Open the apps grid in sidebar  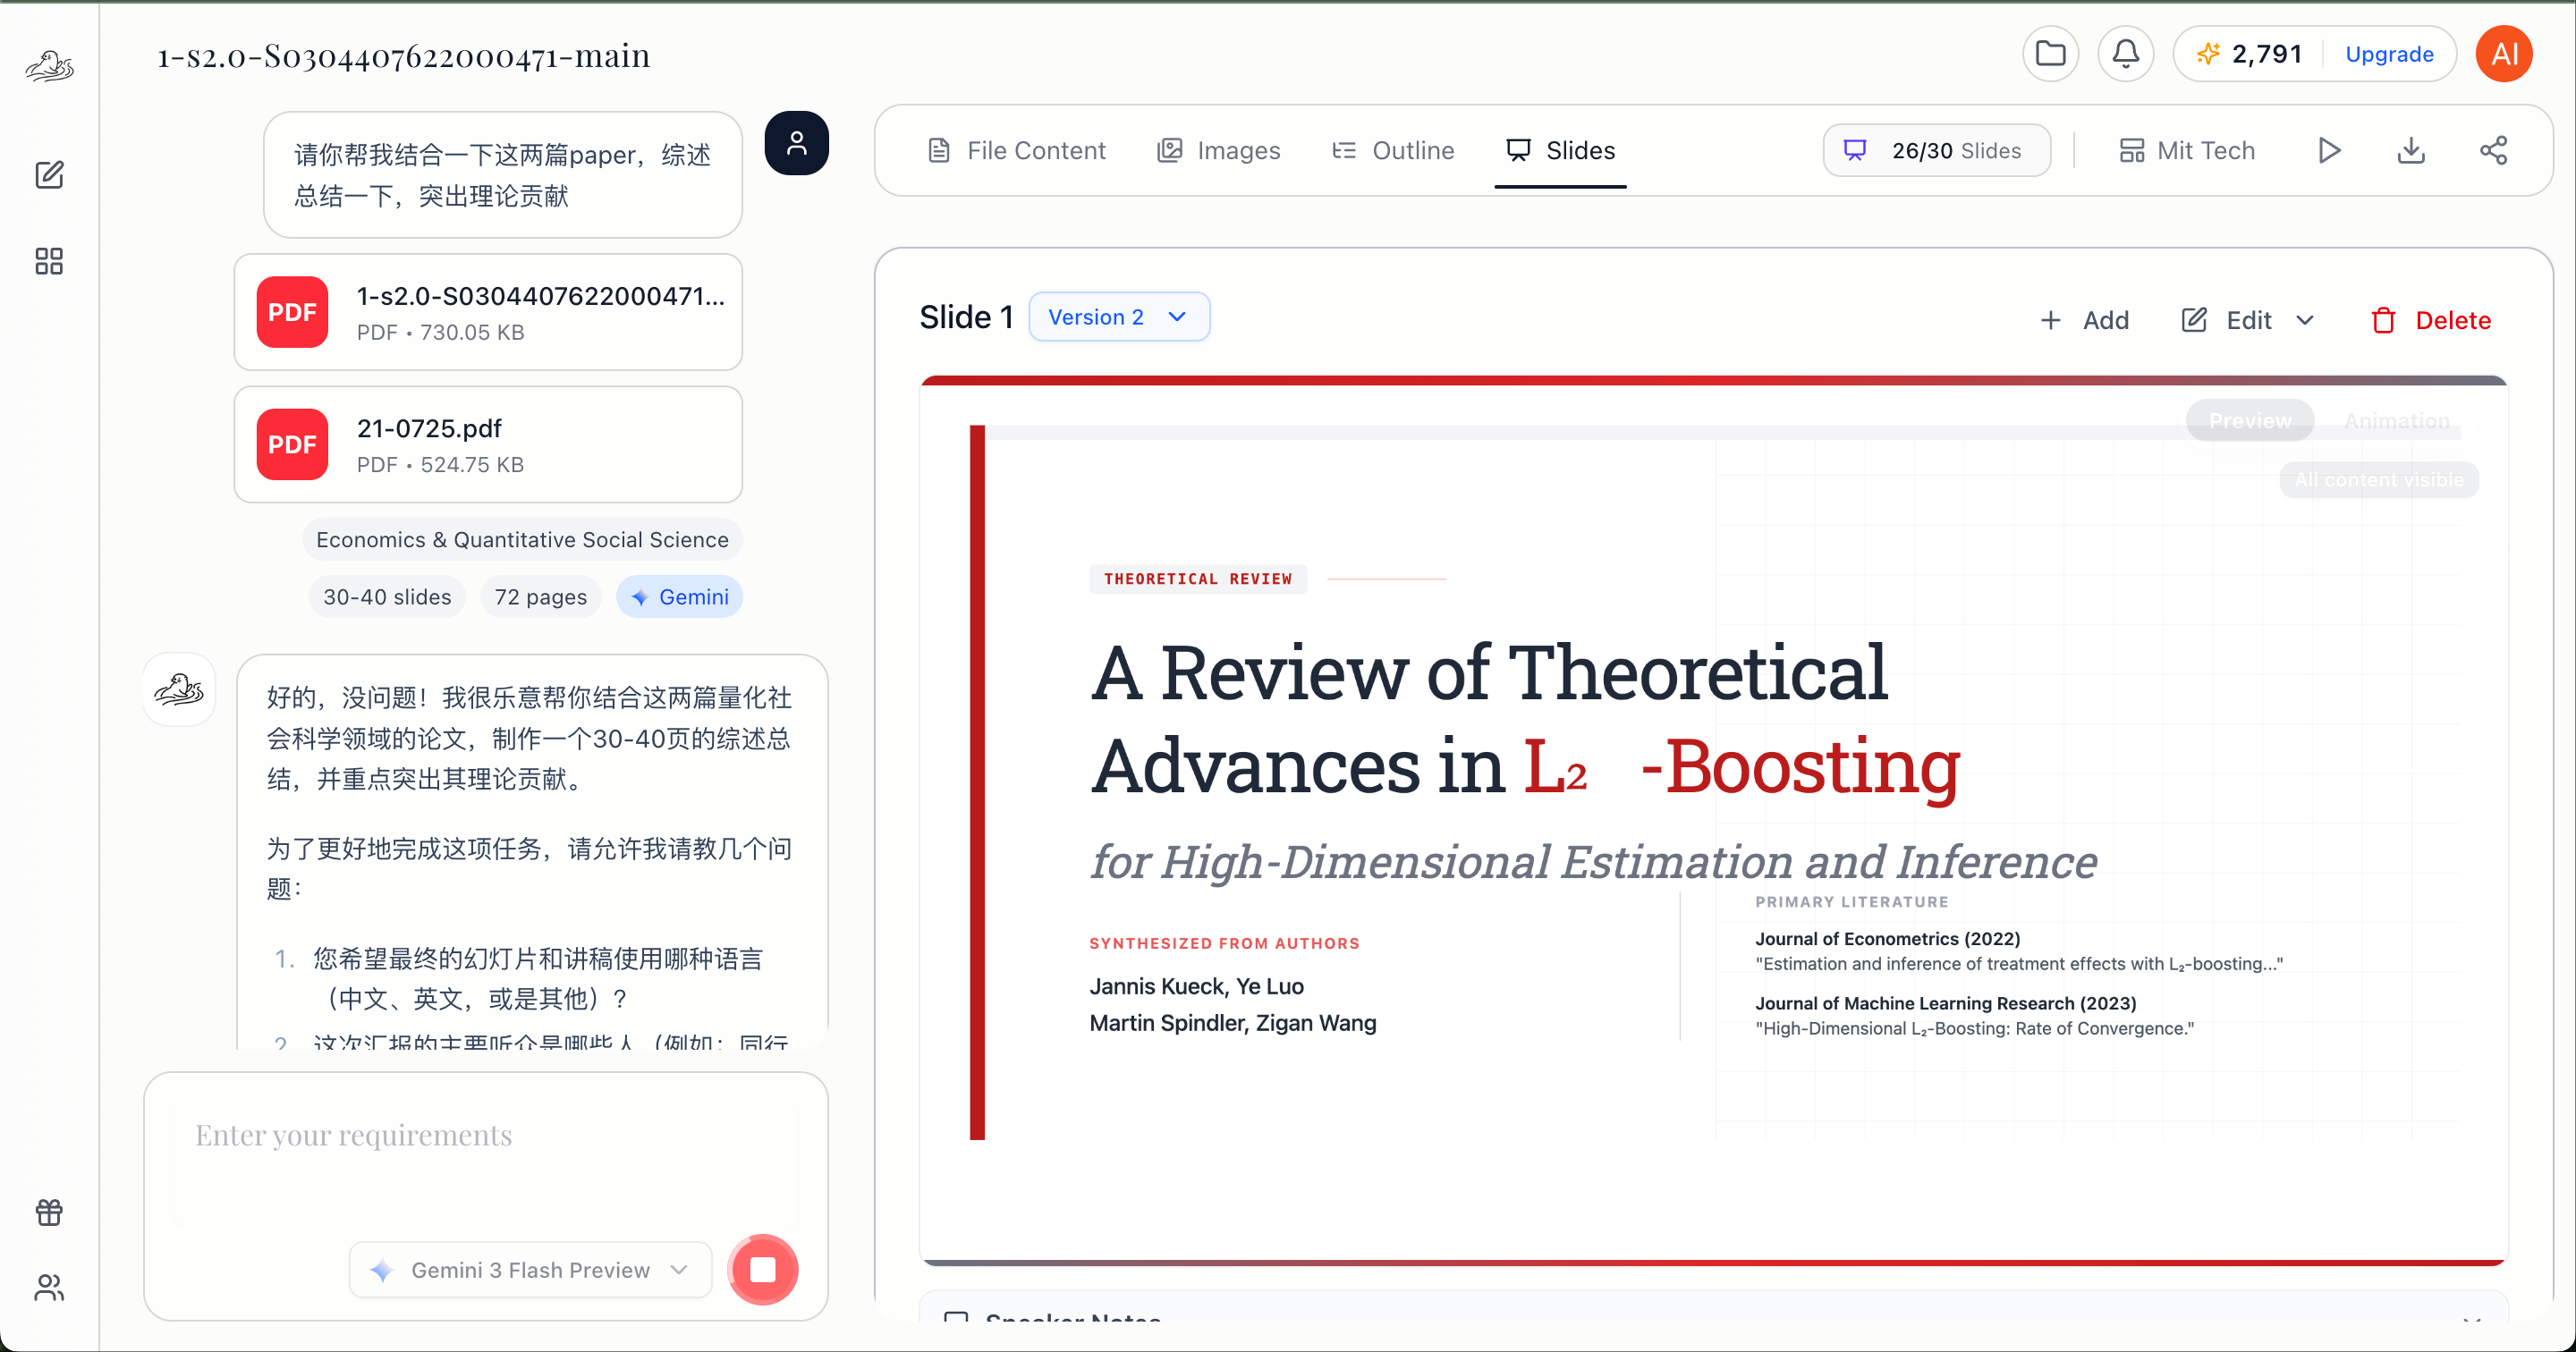tap(49, 262)
